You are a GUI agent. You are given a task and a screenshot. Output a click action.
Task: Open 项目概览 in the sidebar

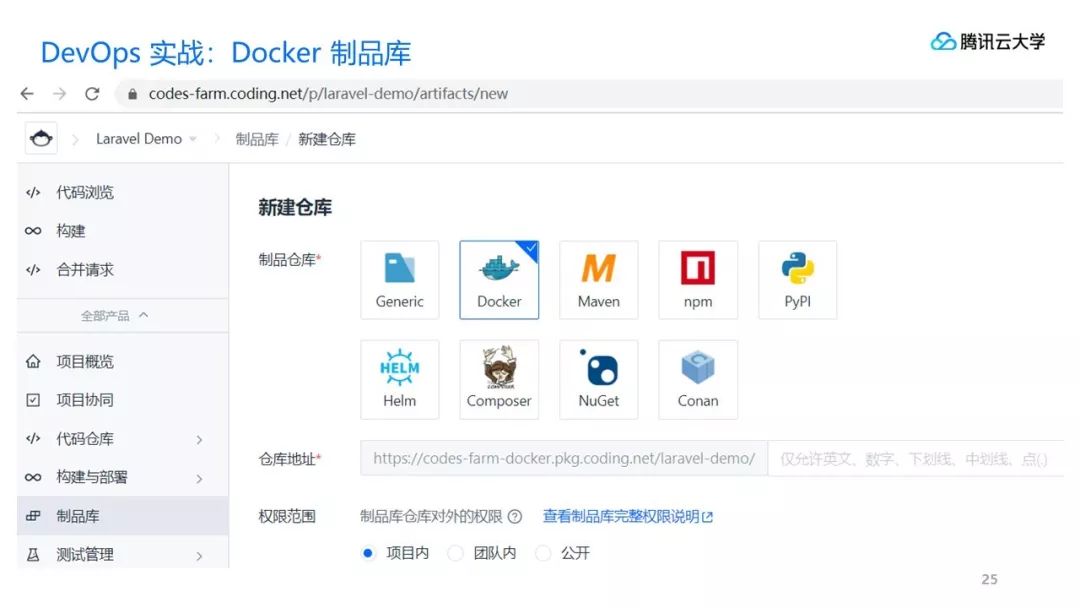click(123, 361)
